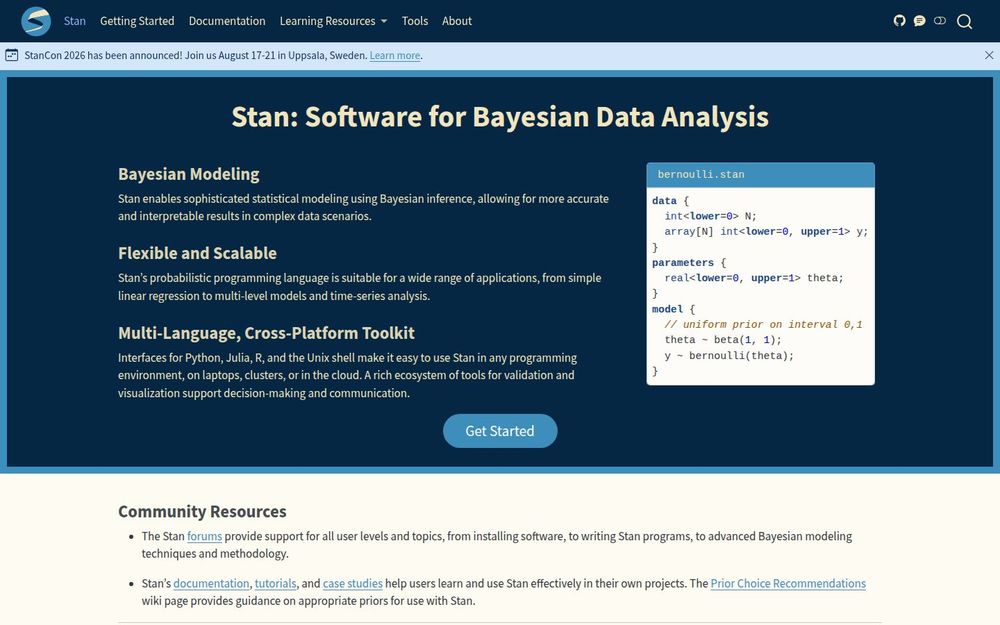This screenshot has height=625, width=1000.
Task: Open the forums link in Community Resources
Action: (x=204, y=536)
